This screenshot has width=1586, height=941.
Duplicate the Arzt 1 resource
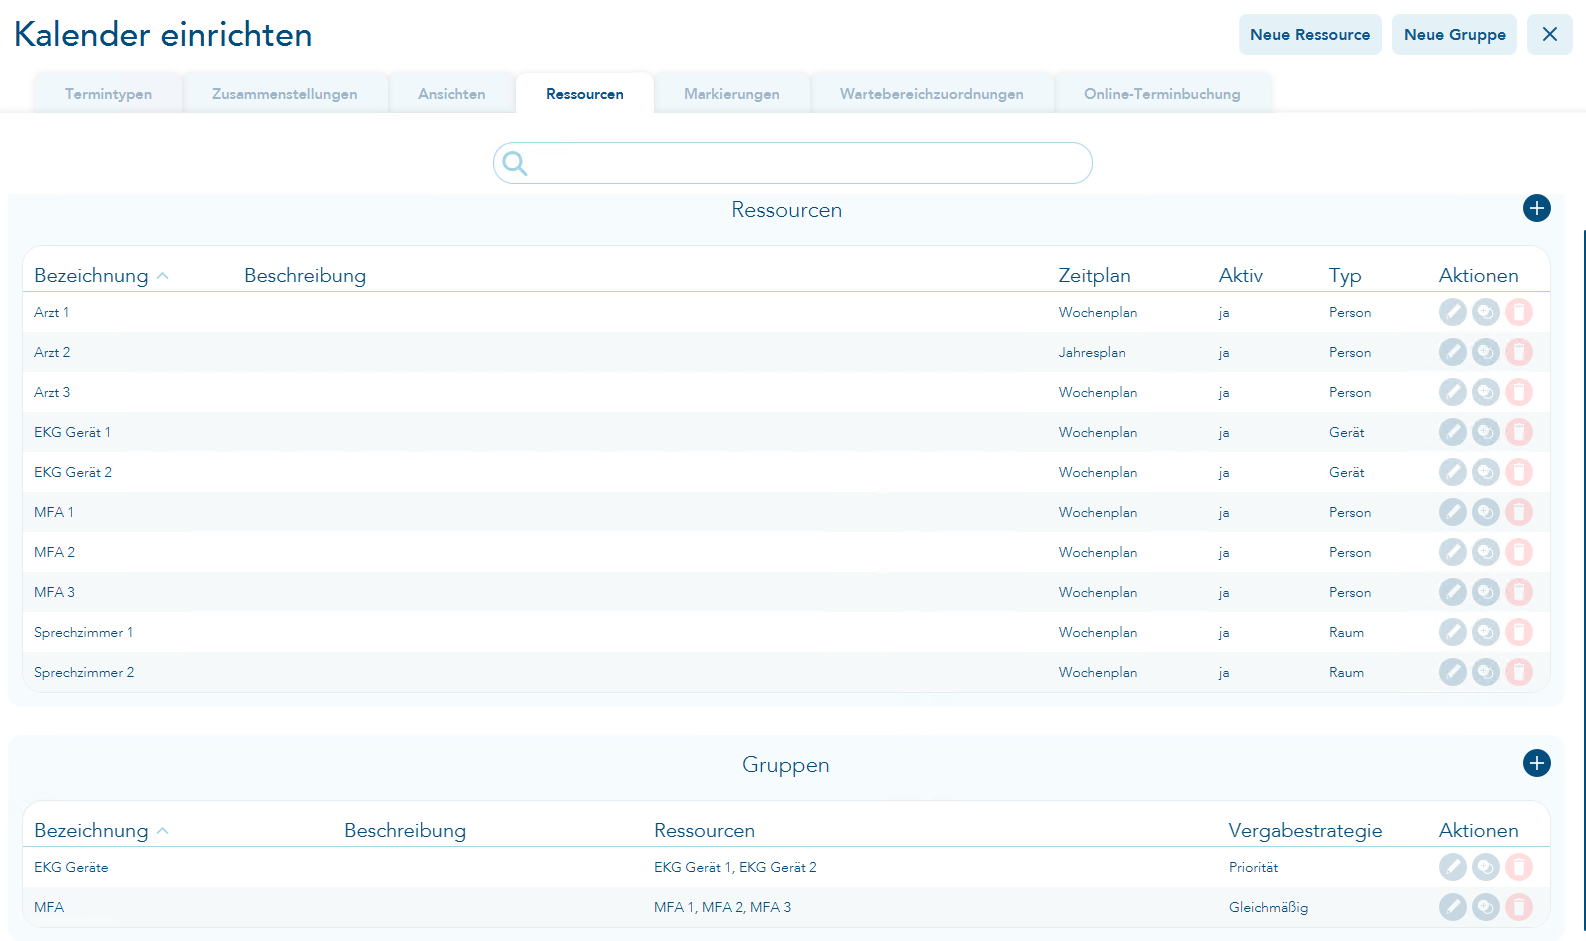(1486, 312)
